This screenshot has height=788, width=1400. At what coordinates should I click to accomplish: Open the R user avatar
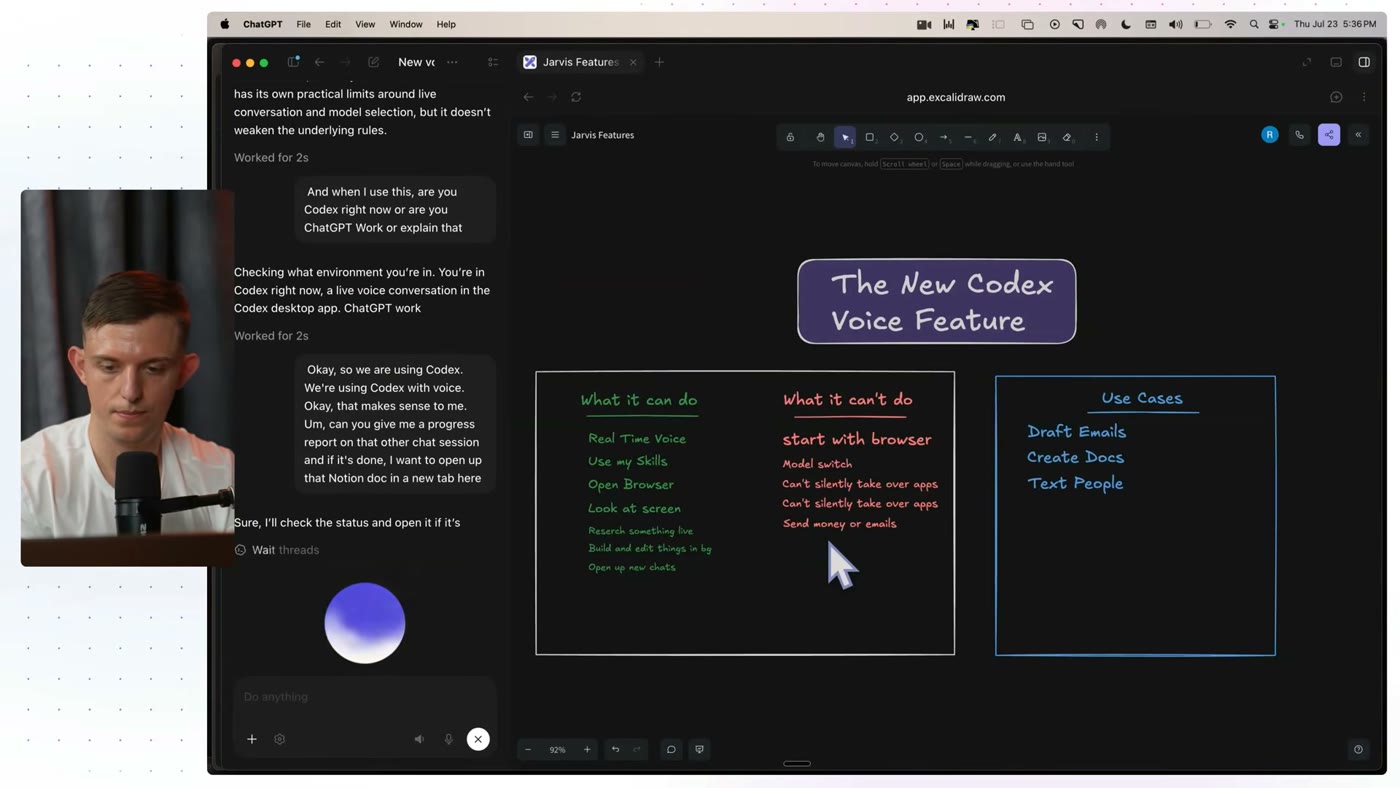point(1270,135)
